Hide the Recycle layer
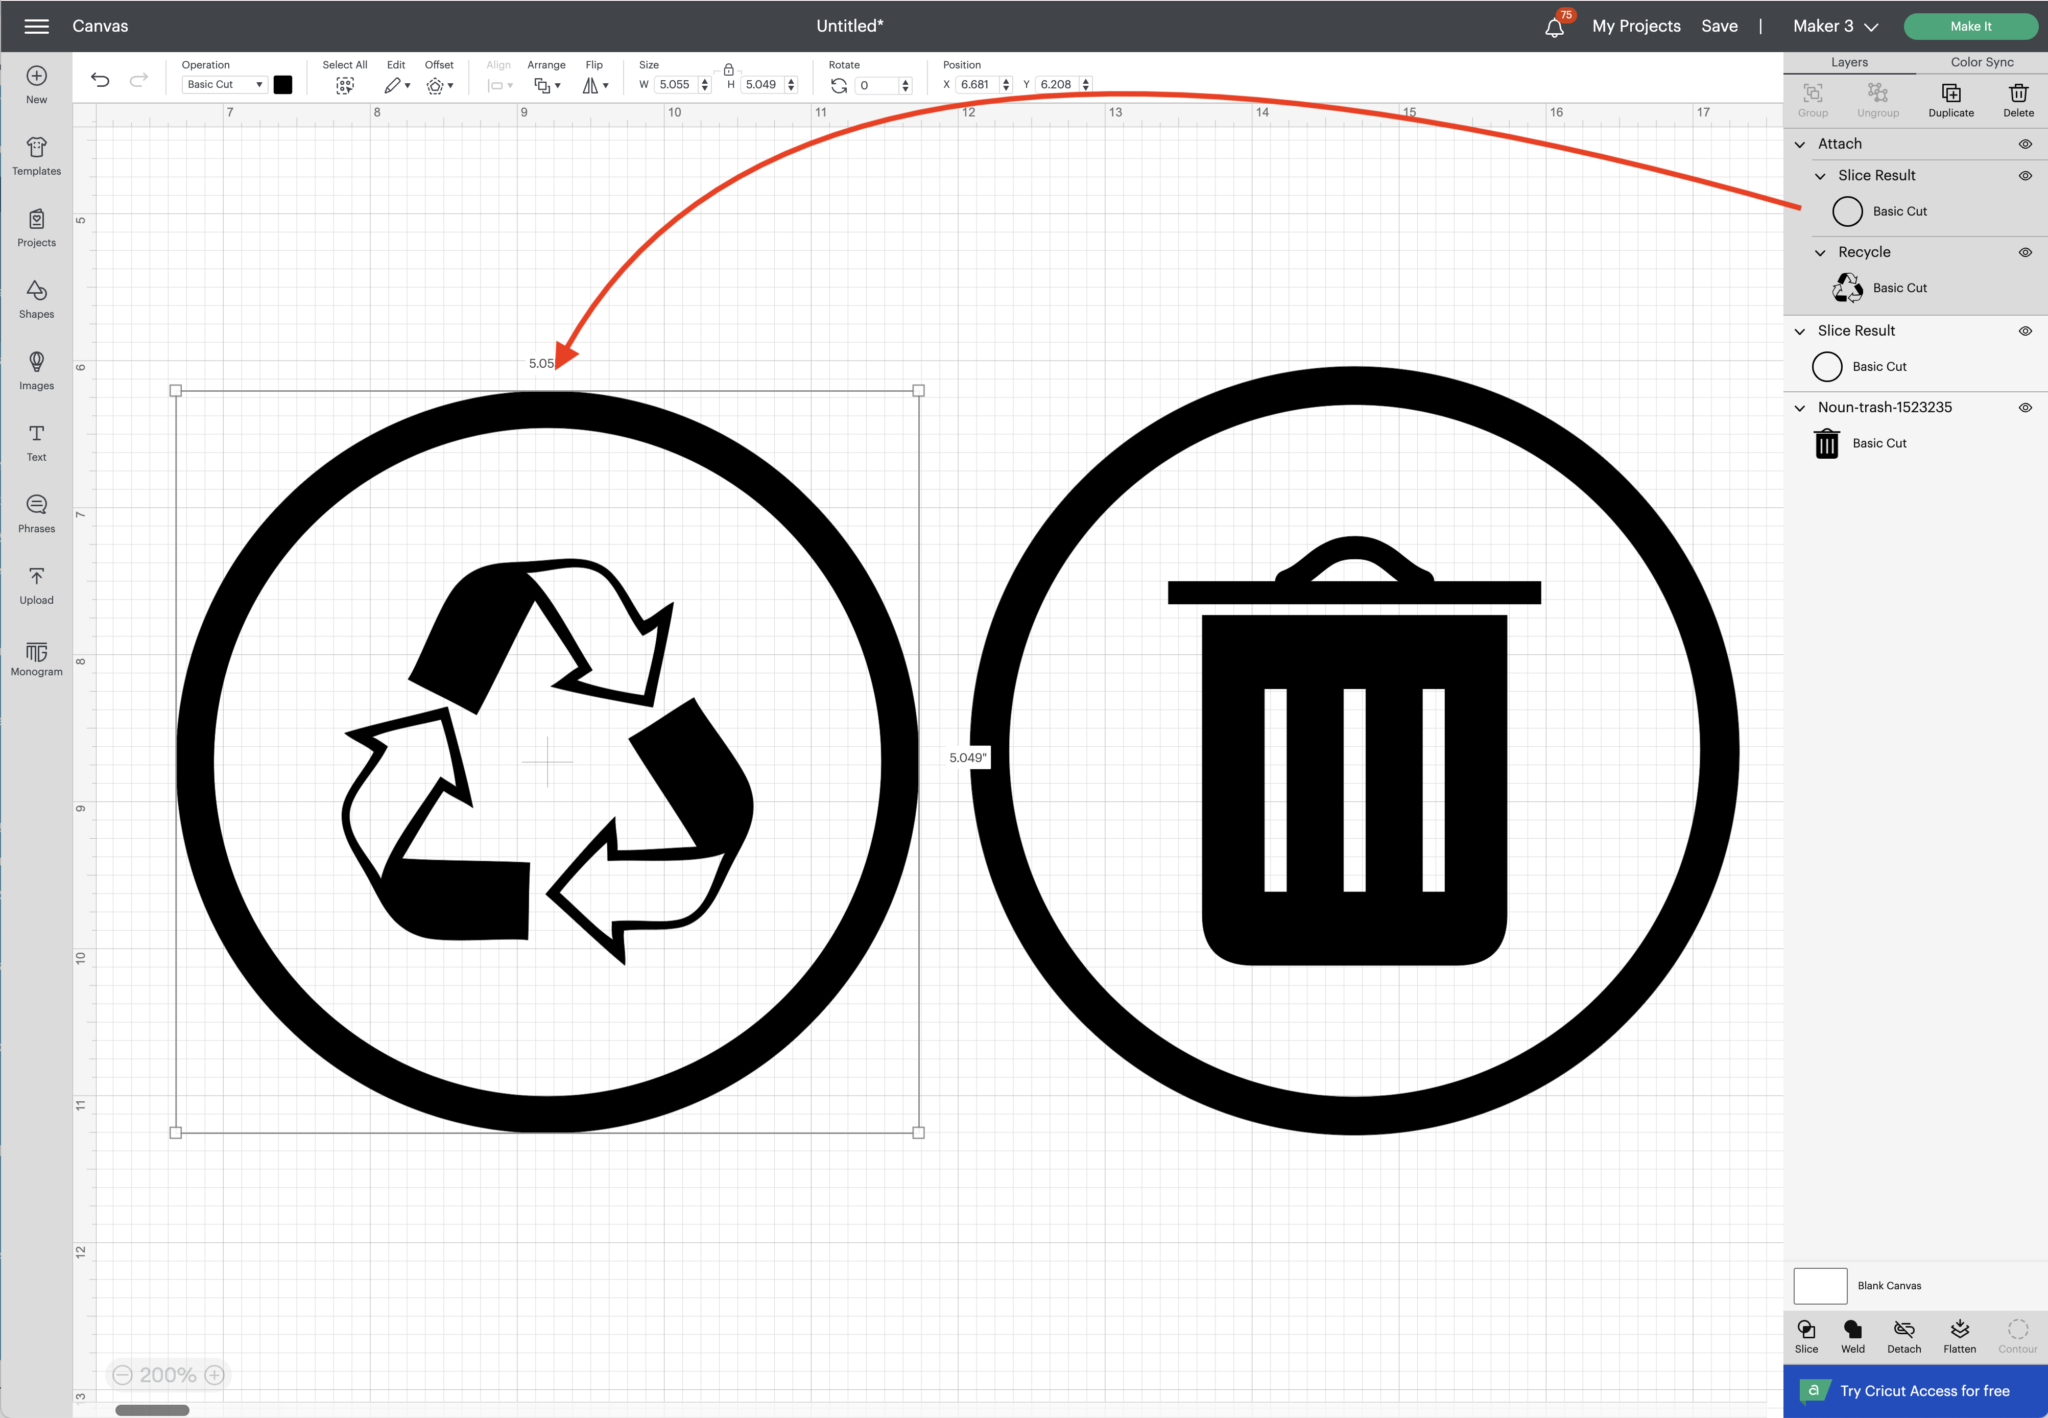Viewport: 2048px width, 1418px height. pyautogui.click(x=2025, y=252)
